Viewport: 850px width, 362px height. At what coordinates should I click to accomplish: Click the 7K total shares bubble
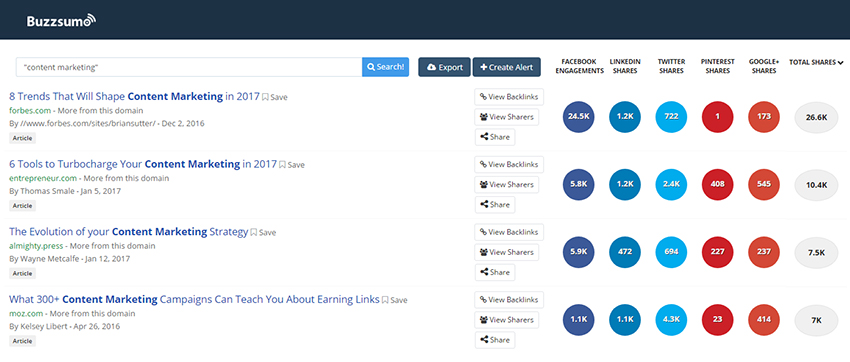pos(816,320)
